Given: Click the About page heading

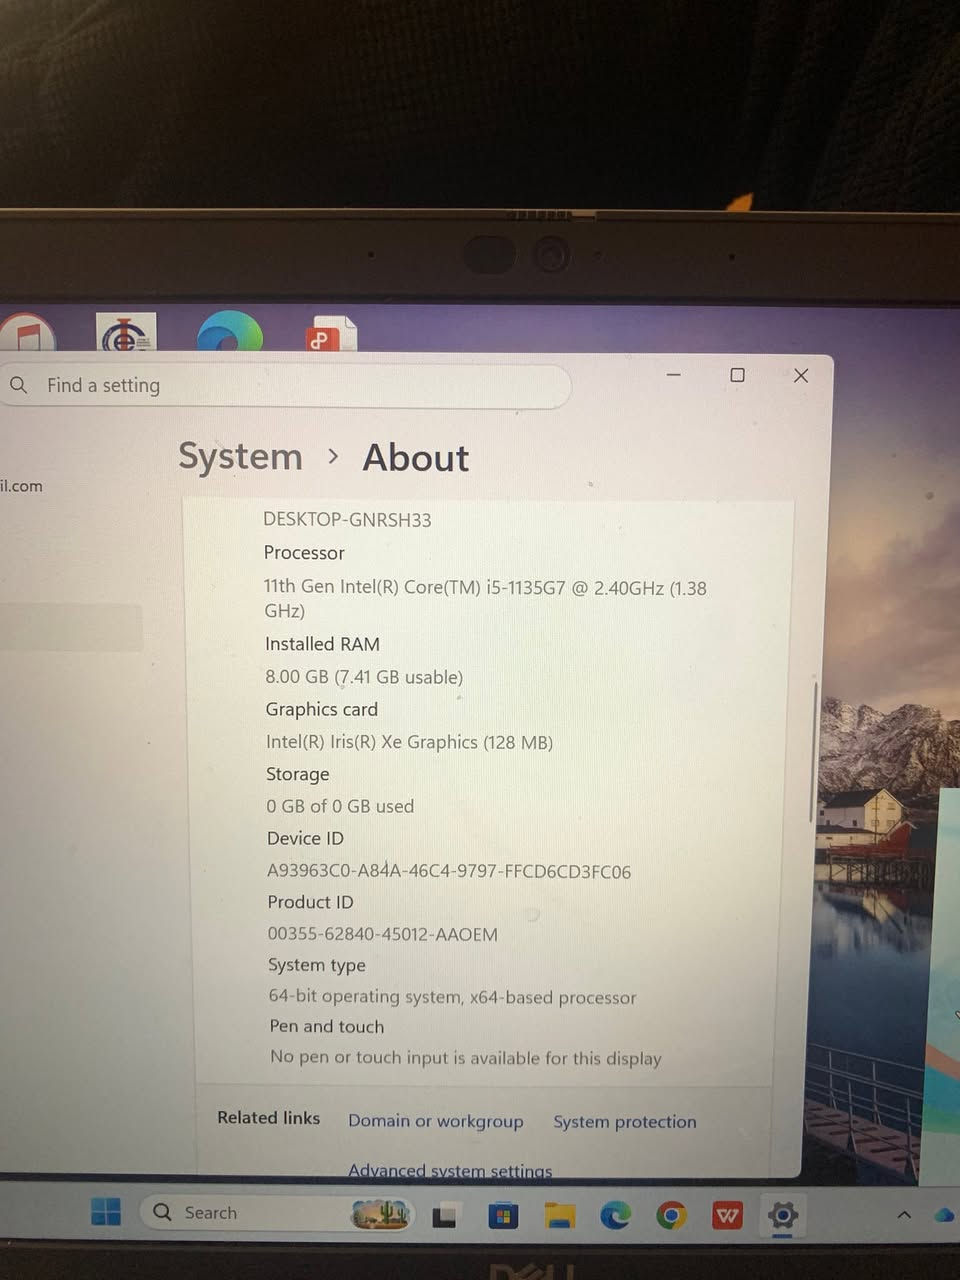Looking at the screenshot, I should point(415,457).
